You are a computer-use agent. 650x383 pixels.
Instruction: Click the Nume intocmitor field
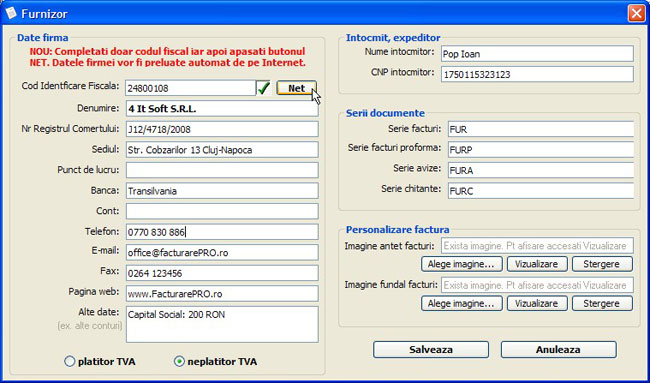coord(537,53)
